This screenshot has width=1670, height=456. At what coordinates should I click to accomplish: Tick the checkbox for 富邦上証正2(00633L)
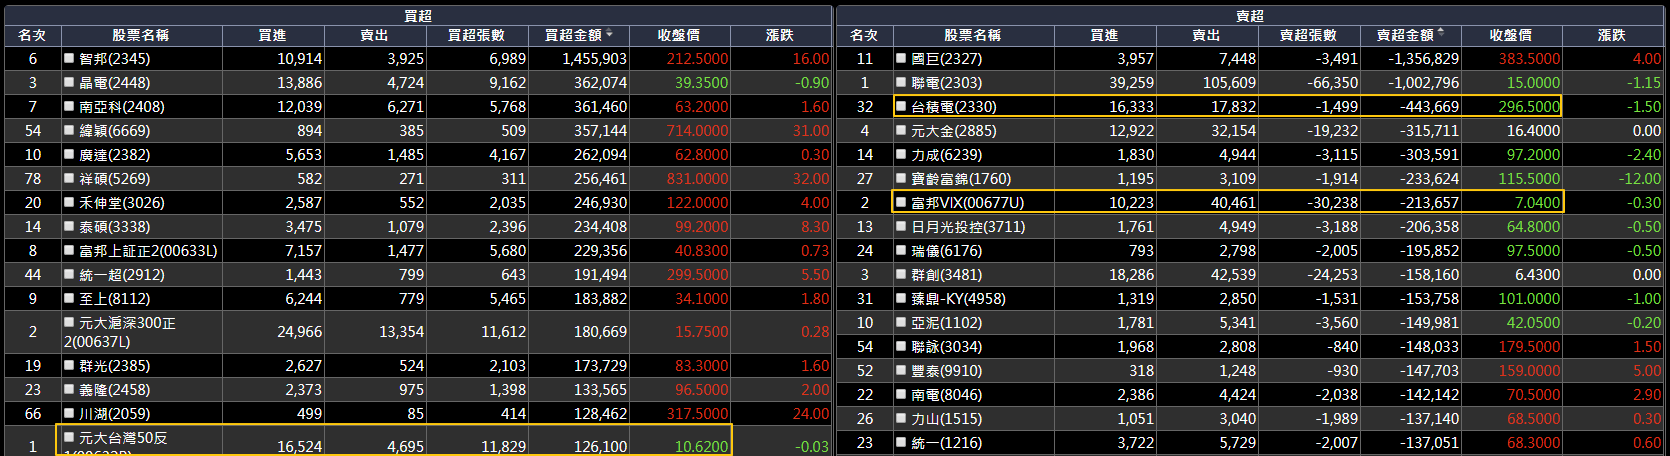pos(69,251)
